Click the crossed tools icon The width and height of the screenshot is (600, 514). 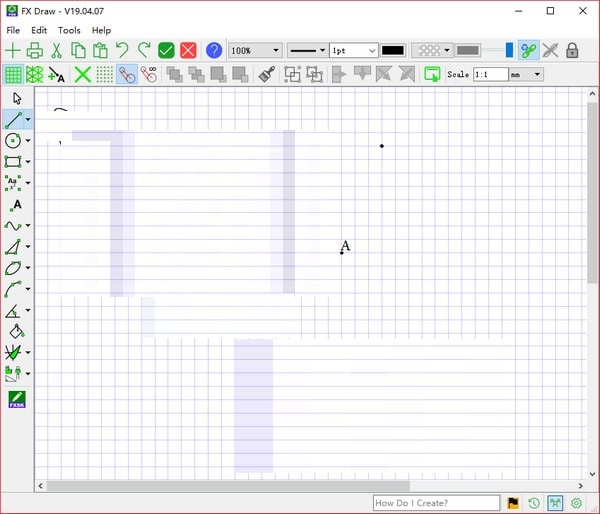point(550,51)
